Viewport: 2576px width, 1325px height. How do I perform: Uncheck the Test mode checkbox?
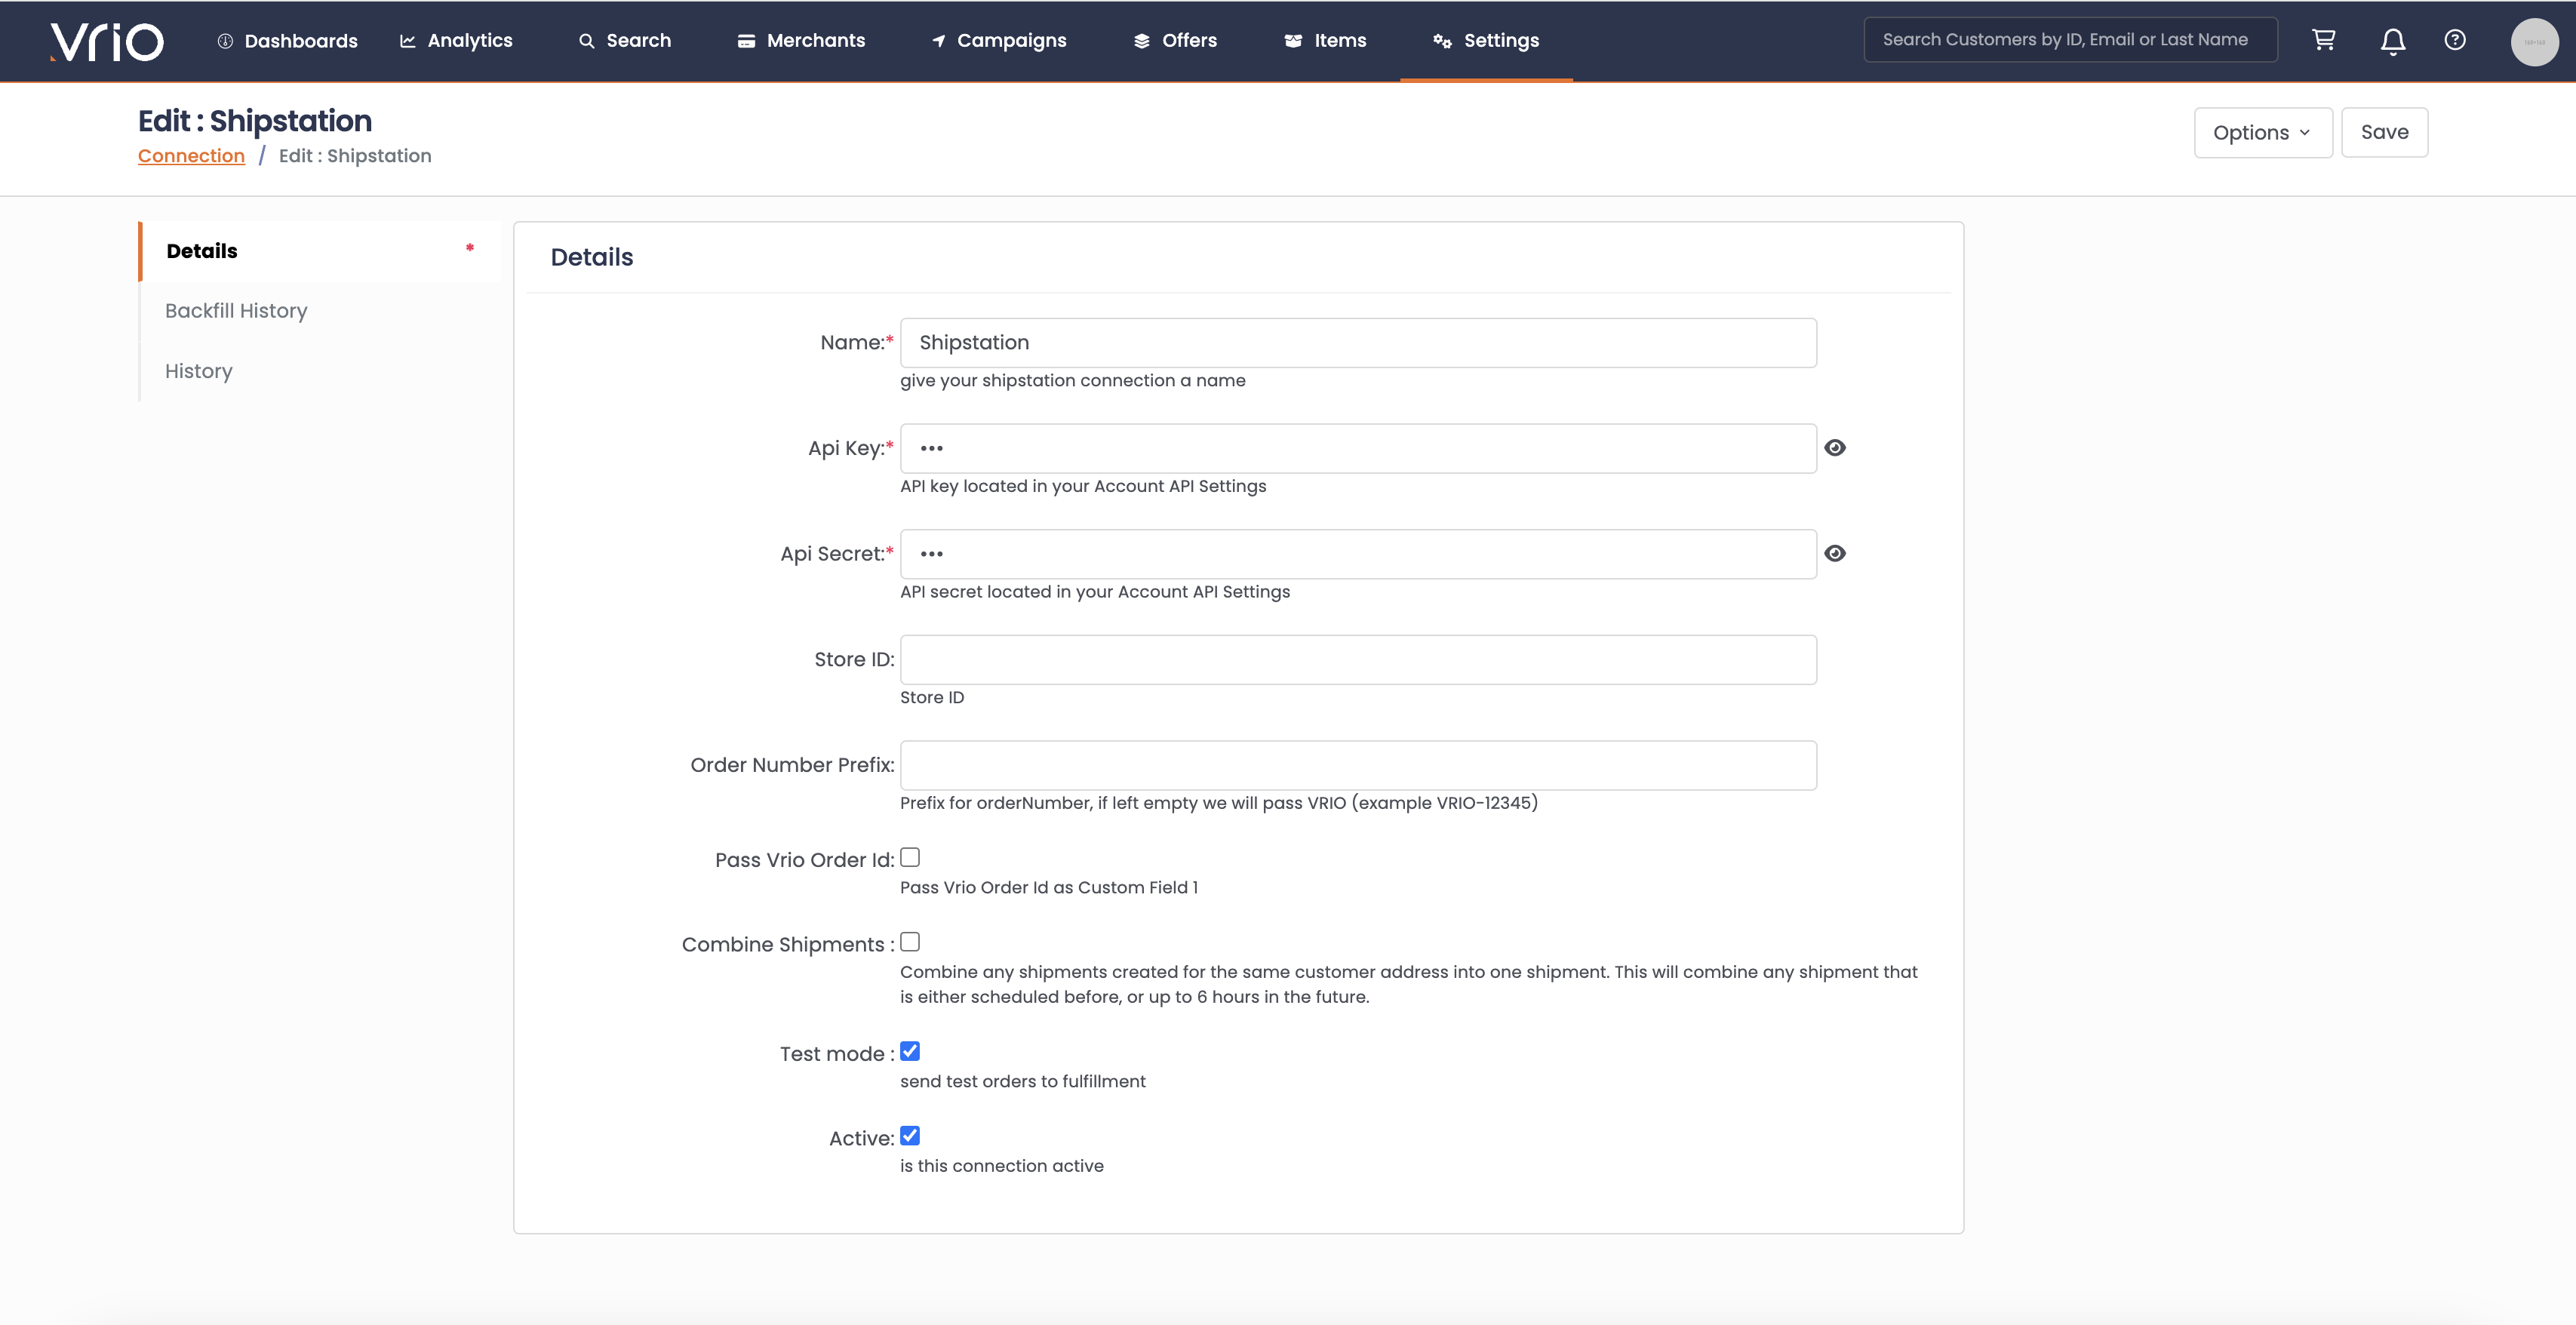(x=909, y=1051)
